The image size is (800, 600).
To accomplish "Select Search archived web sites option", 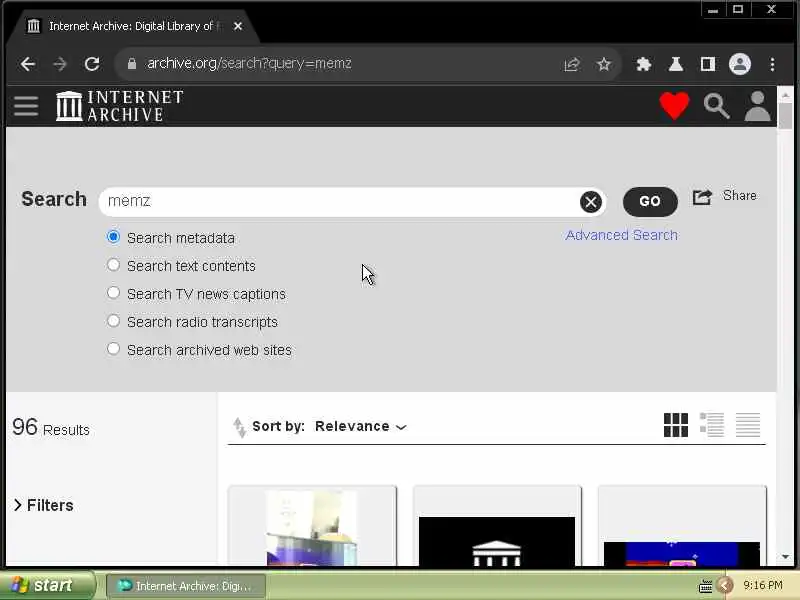I will [x=113, y=349].
